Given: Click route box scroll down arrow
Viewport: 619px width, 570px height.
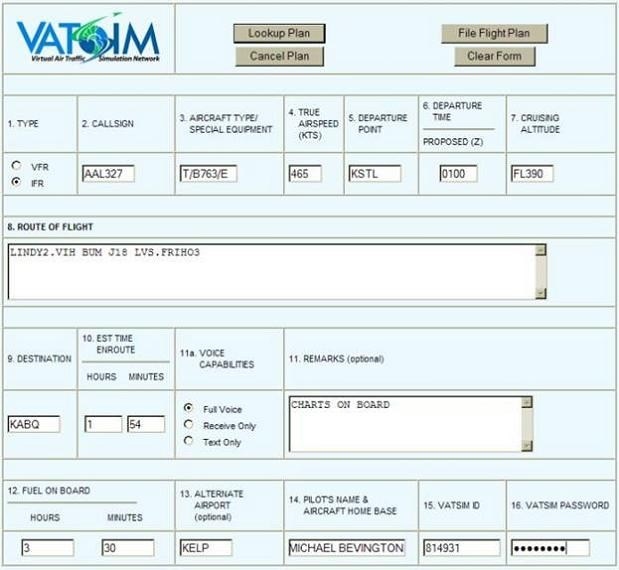Looking at the screenshot, I should click(541, 293).
